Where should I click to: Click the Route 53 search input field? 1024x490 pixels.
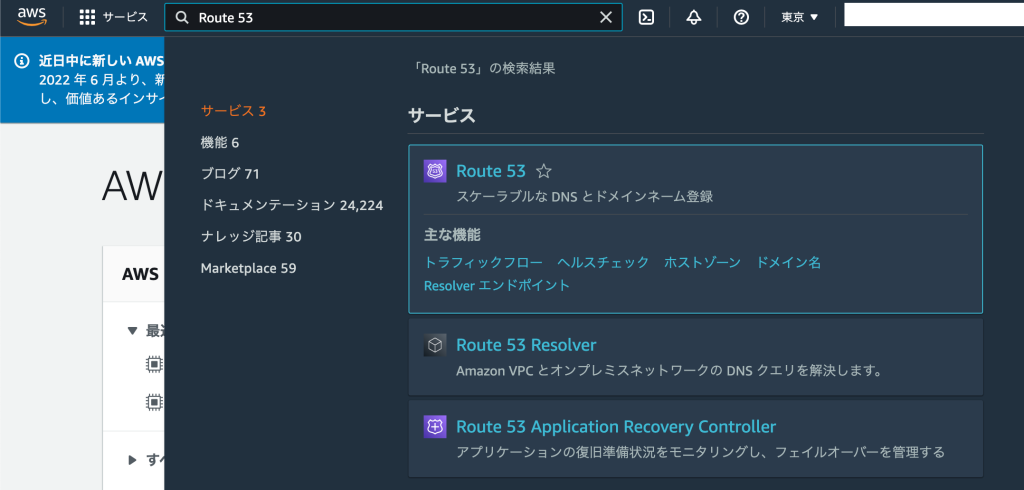pos(393,18)
